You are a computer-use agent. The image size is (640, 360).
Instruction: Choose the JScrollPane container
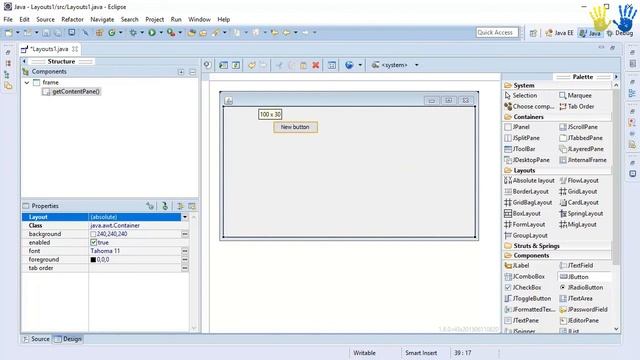[x=578, y=127]
